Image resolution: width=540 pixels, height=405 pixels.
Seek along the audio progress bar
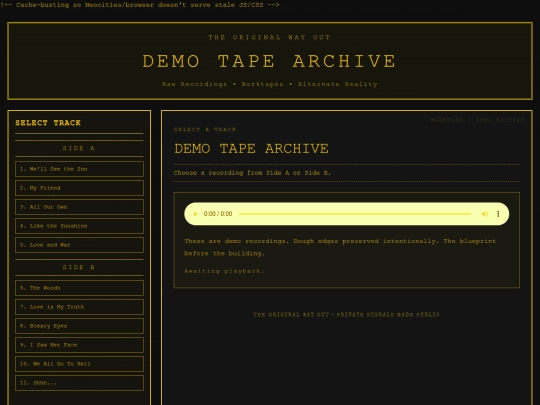tap(355, 214)
